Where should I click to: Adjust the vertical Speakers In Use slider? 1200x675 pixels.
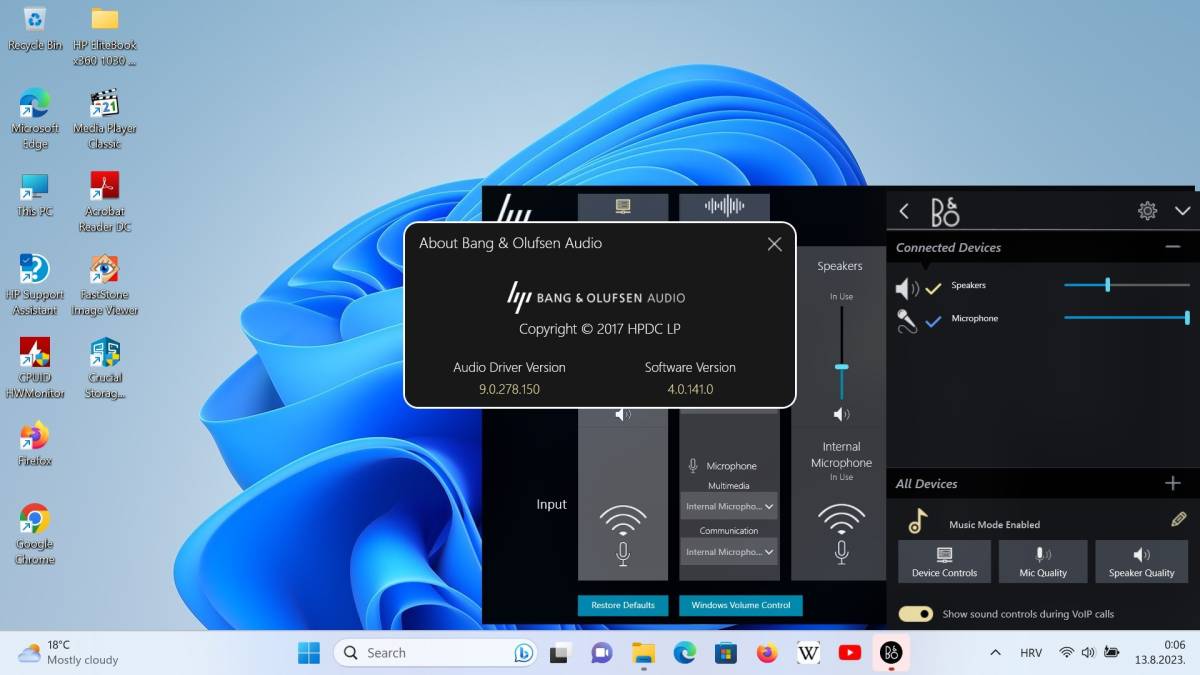coord(841,352)
